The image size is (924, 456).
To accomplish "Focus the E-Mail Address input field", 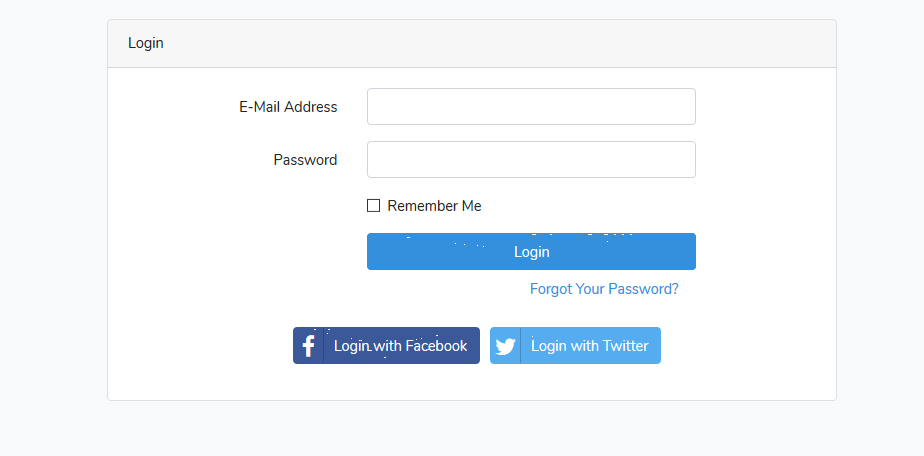I will (531, 107).
